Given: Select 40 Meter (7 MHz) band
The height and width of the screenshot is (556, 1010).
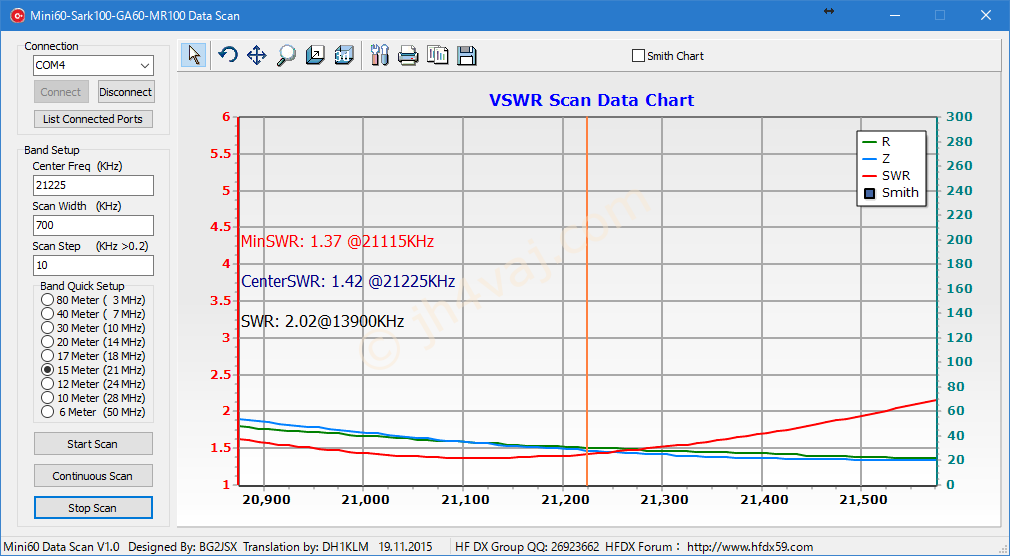Looking at the screenshot, I should (x=93, y=314).
